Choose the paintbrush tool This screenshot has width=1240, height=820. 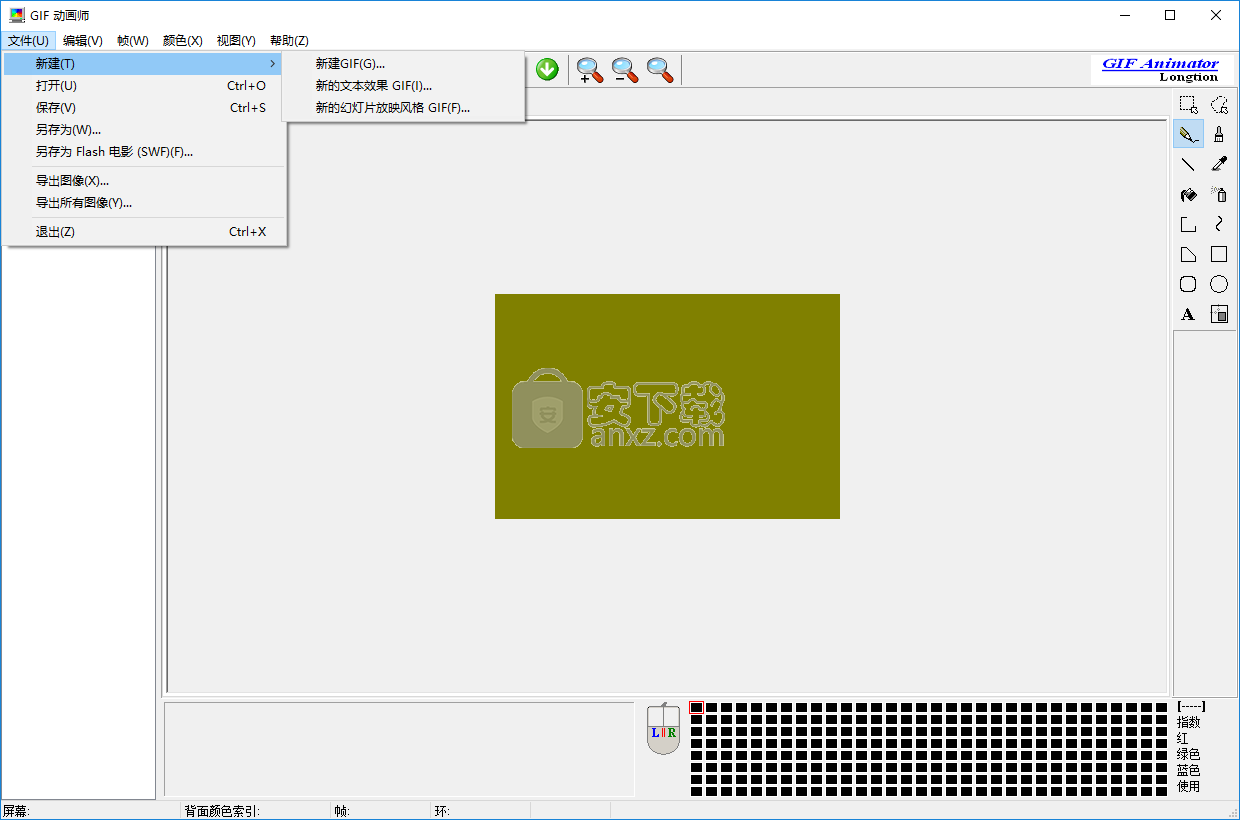[x=1219, y=134]
